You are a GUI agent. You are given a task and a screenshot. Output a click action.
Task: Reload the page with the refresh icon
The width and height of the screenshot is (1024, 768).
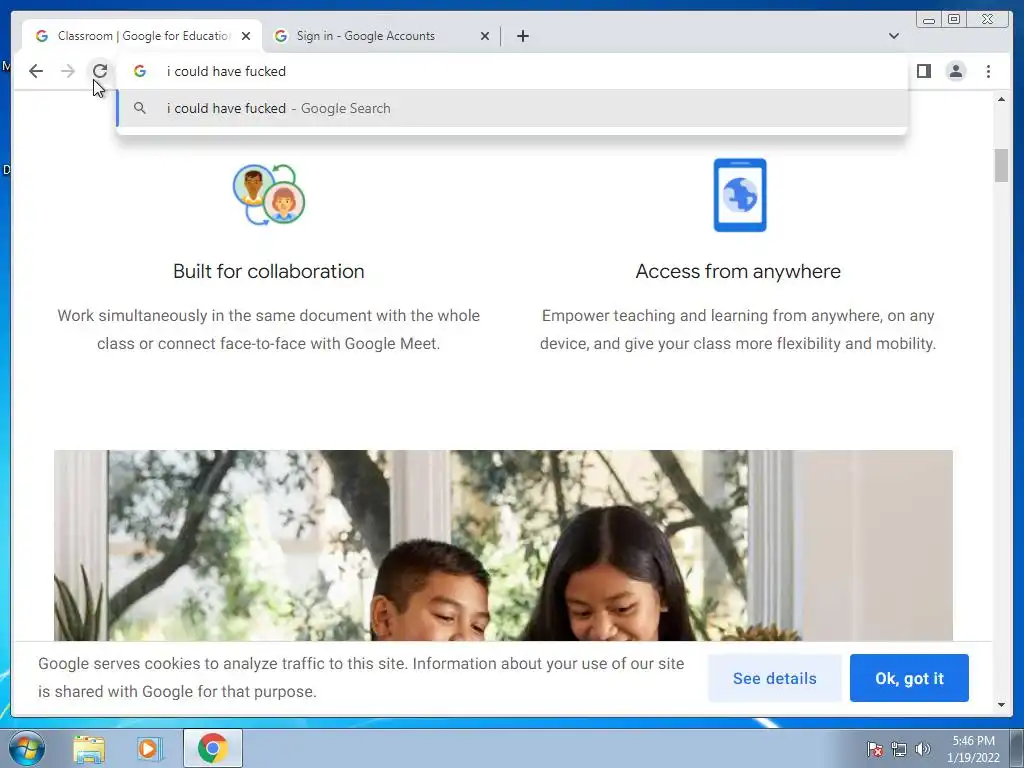pos(100,71)
